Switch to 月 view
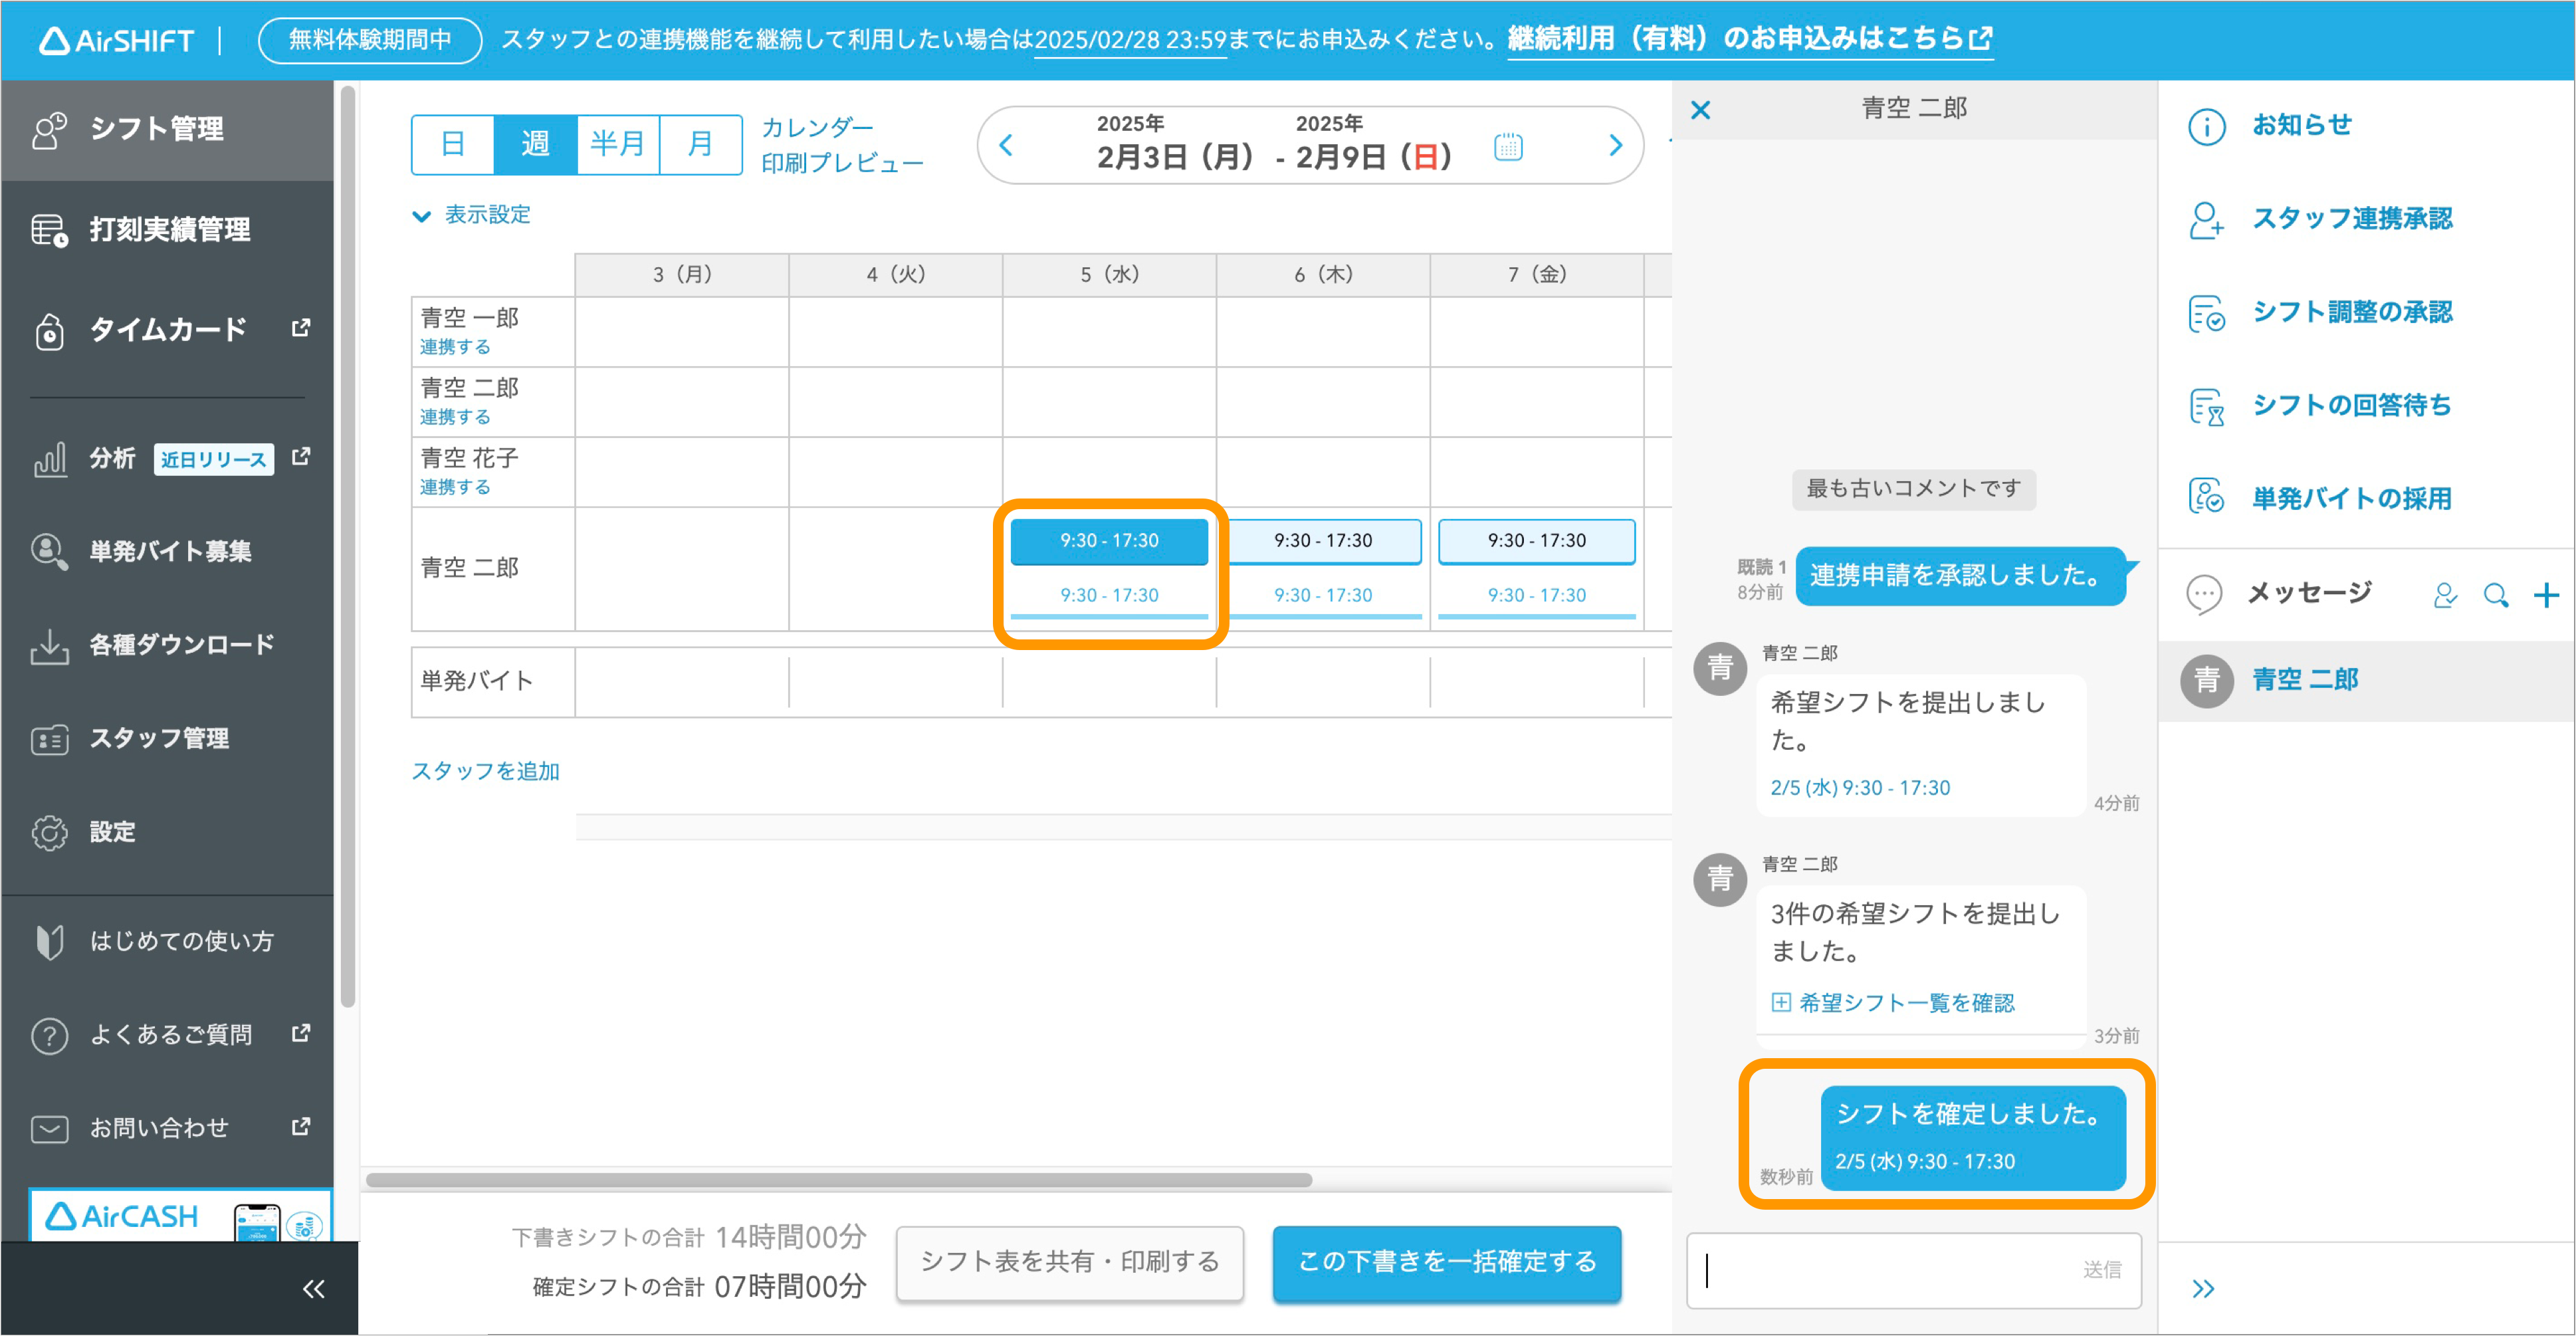The image size is (2576, 1336). tap(700, 144)
